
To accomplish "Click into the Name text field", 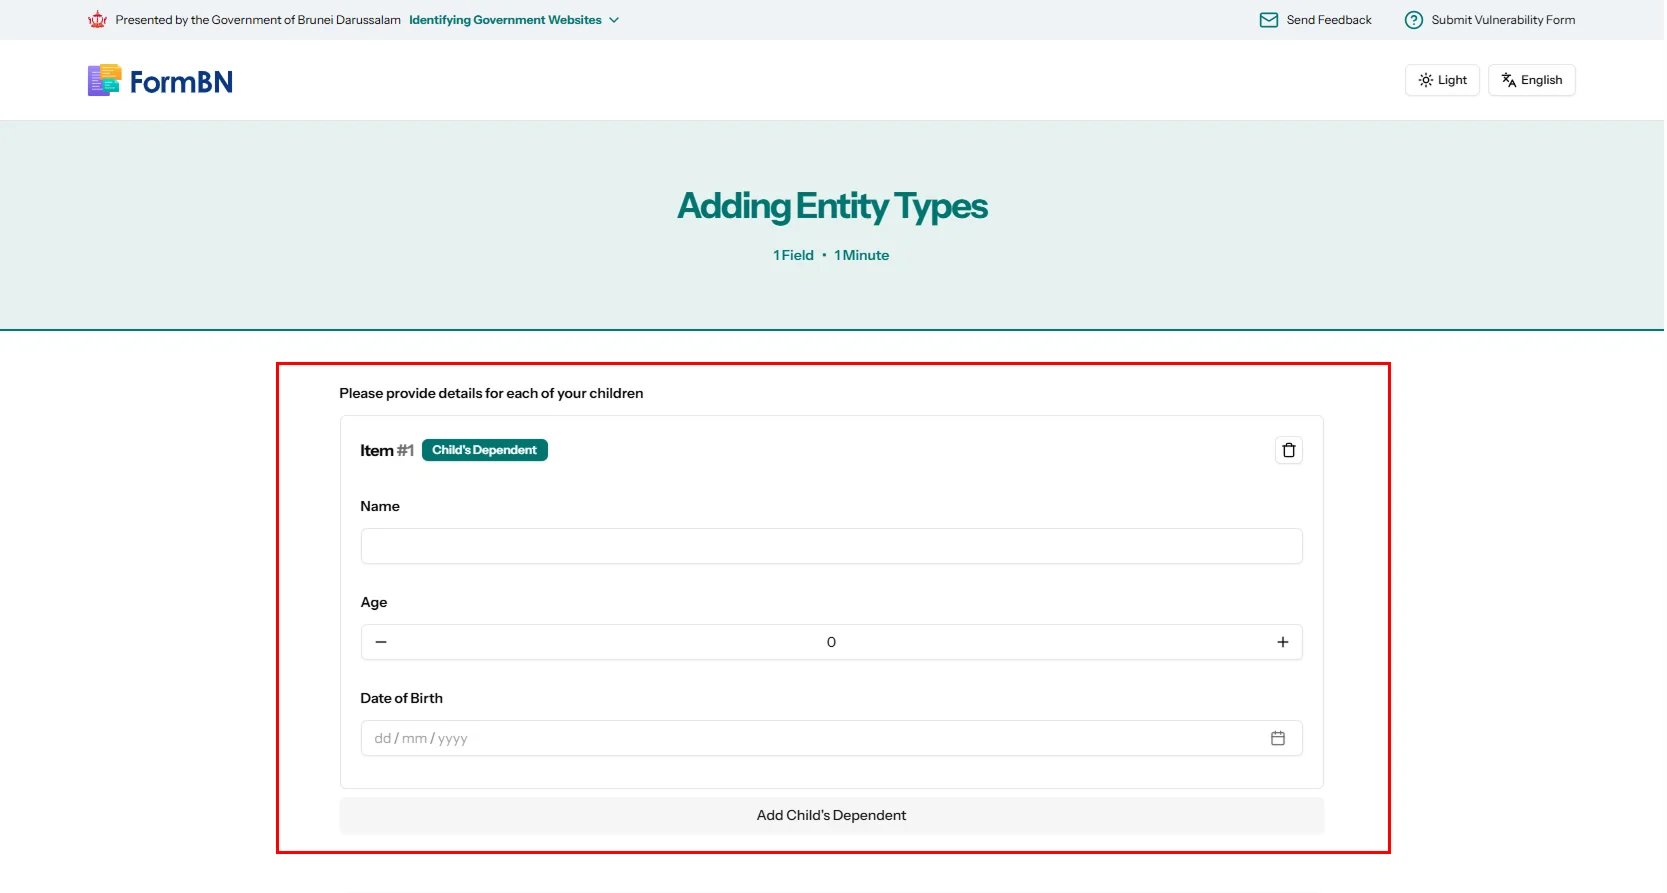I will point(831,546).
